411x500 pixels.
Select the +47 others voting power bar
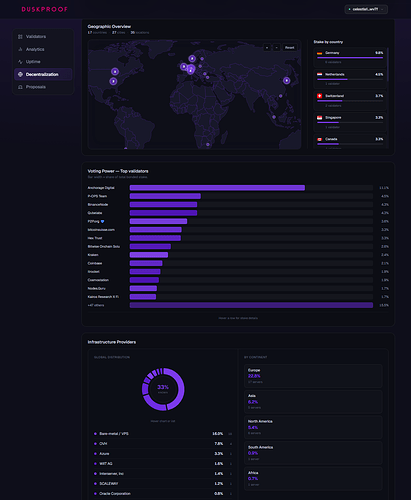[x=251, y=305]
